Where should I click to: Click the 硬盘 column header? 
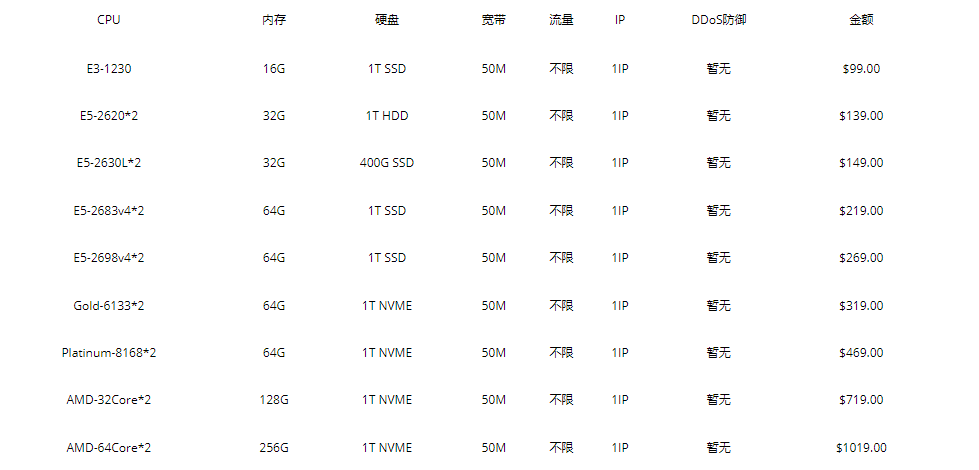coord(386,20)
